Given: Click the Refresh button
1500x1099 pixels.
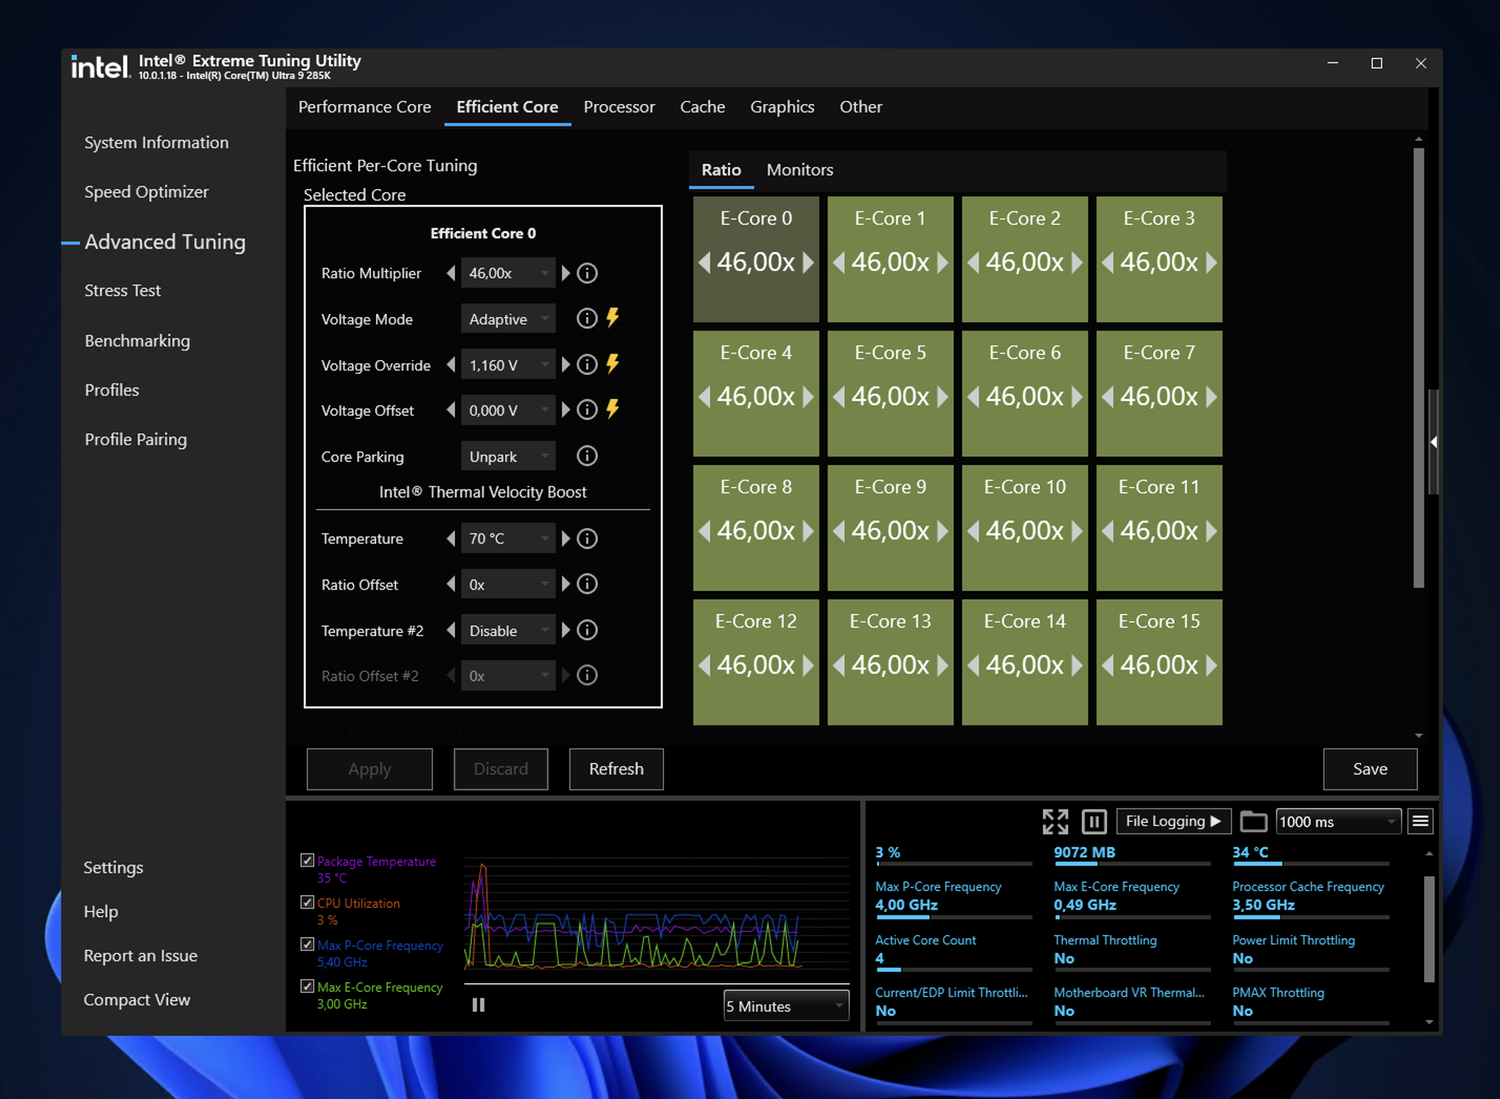Looking at the screenshot, I should [x=616, y=769].
